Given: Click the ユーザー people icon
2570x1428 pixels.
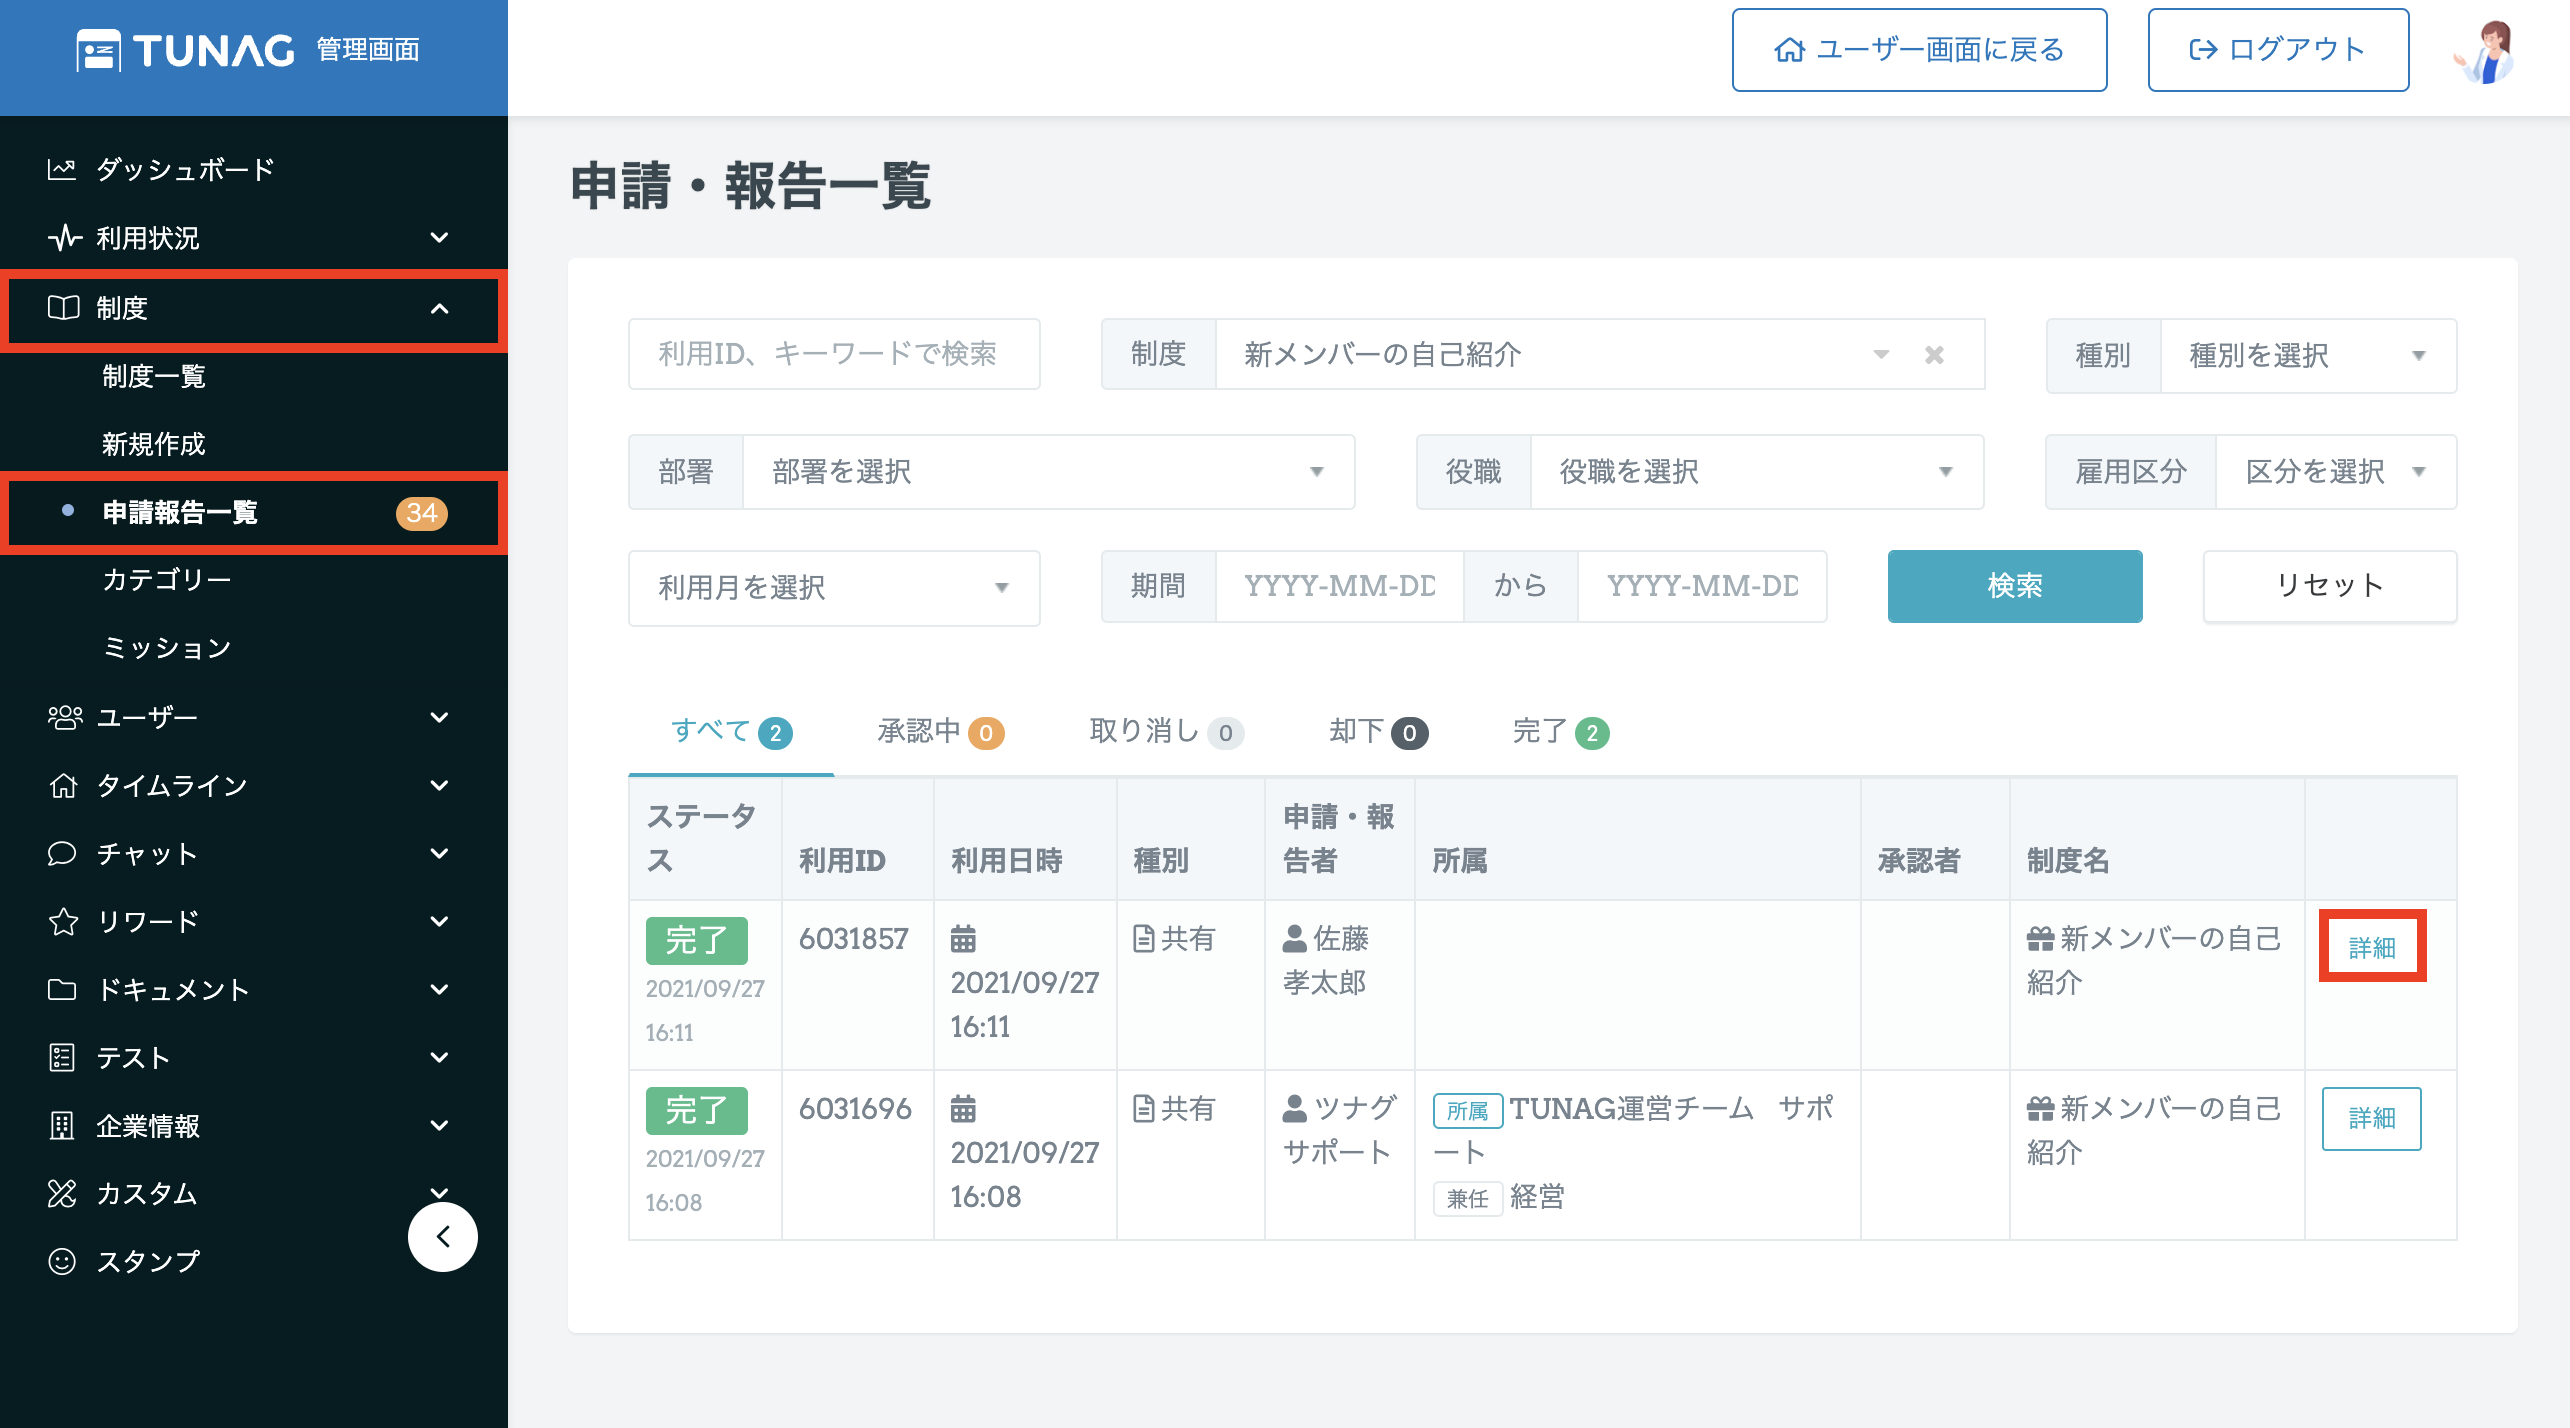Looking at the screenshot, I should click(65, 717).
